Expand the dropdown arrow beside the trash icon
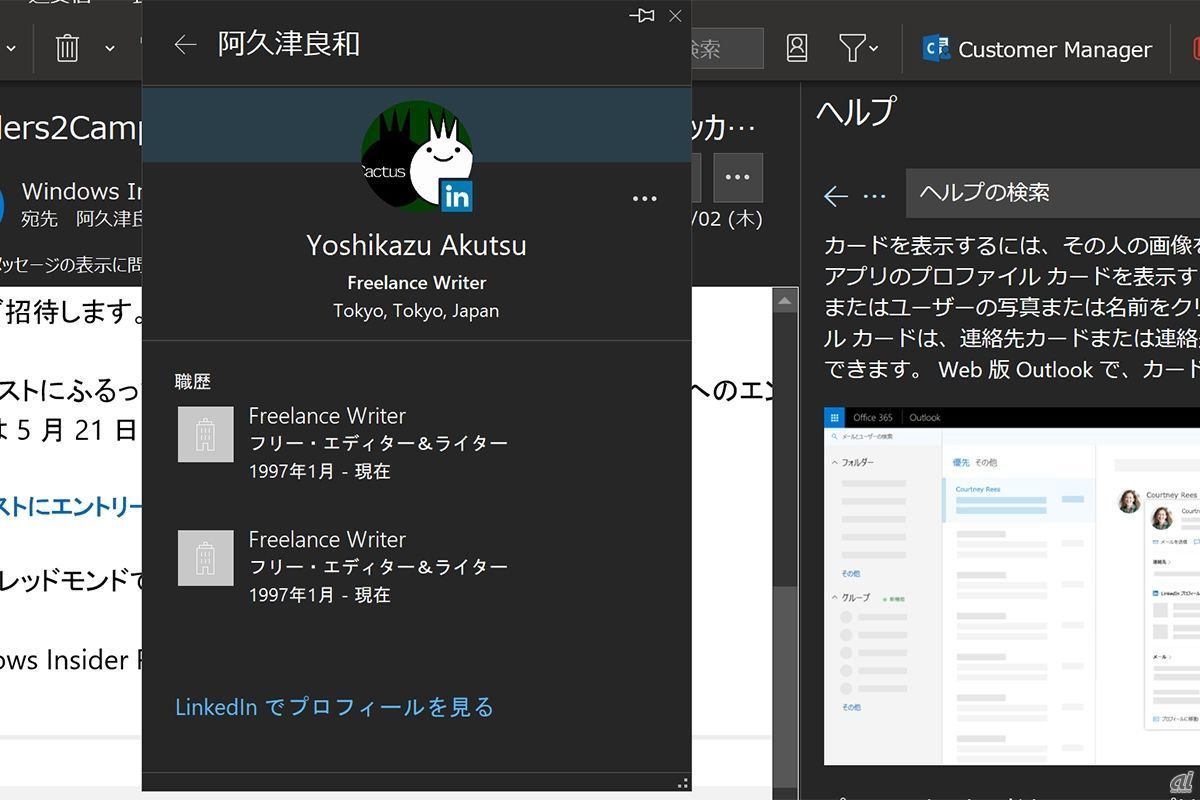1200x800 pixels. [110, 48]
